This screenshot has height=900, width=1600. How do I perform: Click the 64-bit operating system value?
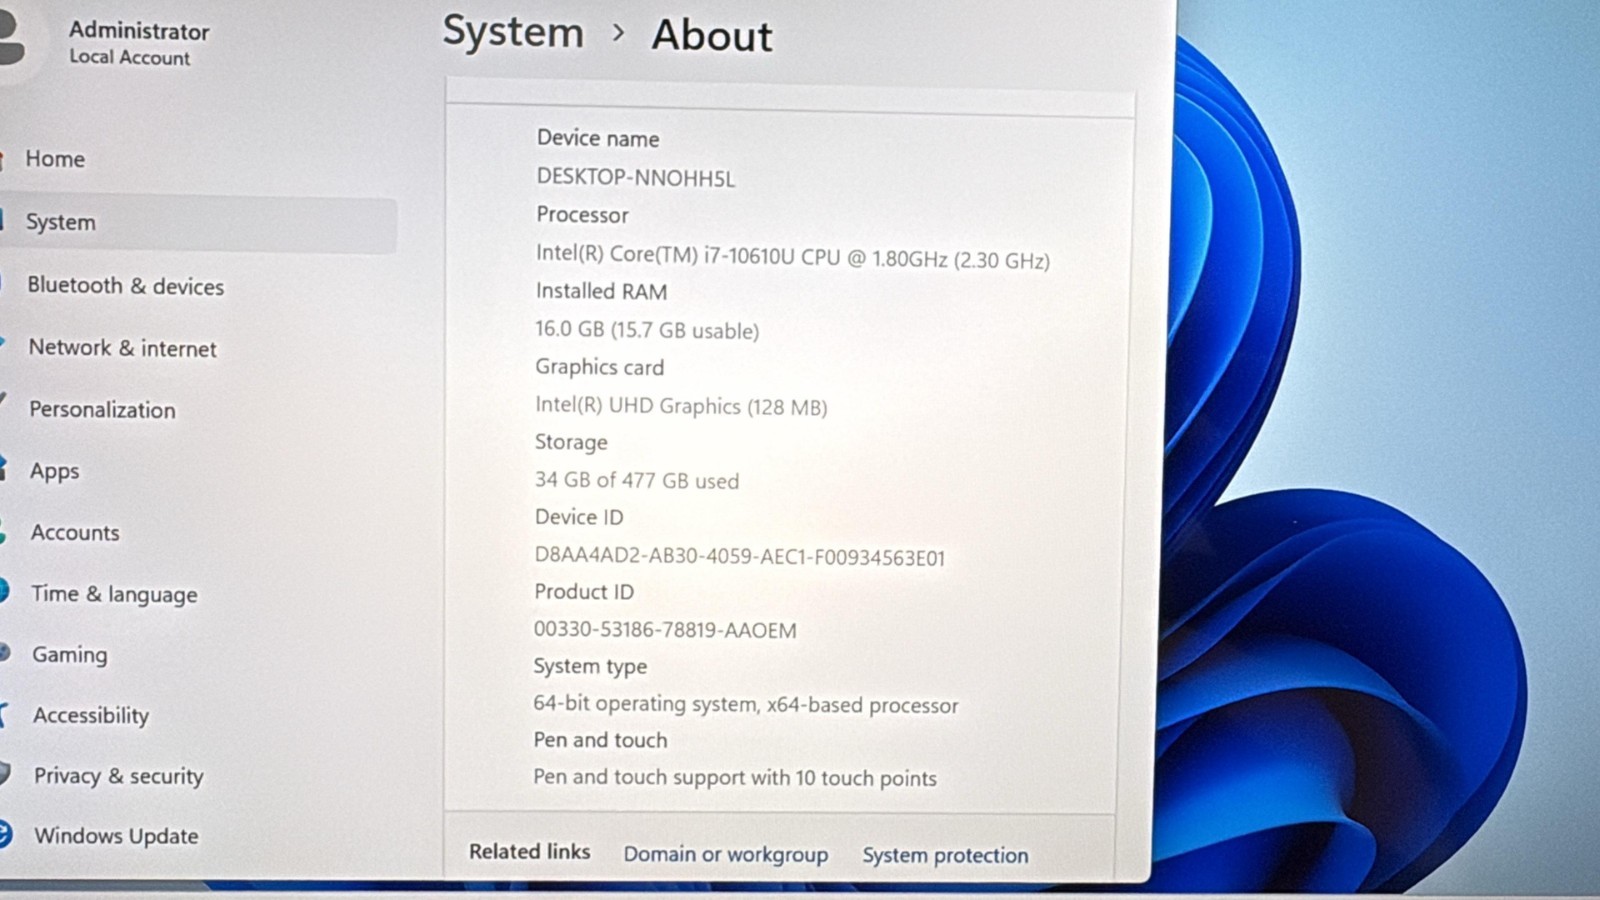[x=745, y=704]
